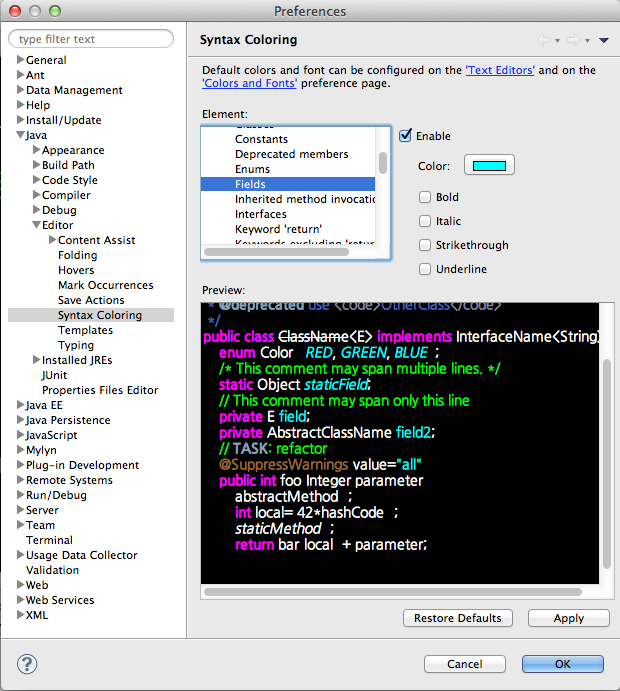Expand the Install/Update node
620x691 pixels.
[20, 119]
